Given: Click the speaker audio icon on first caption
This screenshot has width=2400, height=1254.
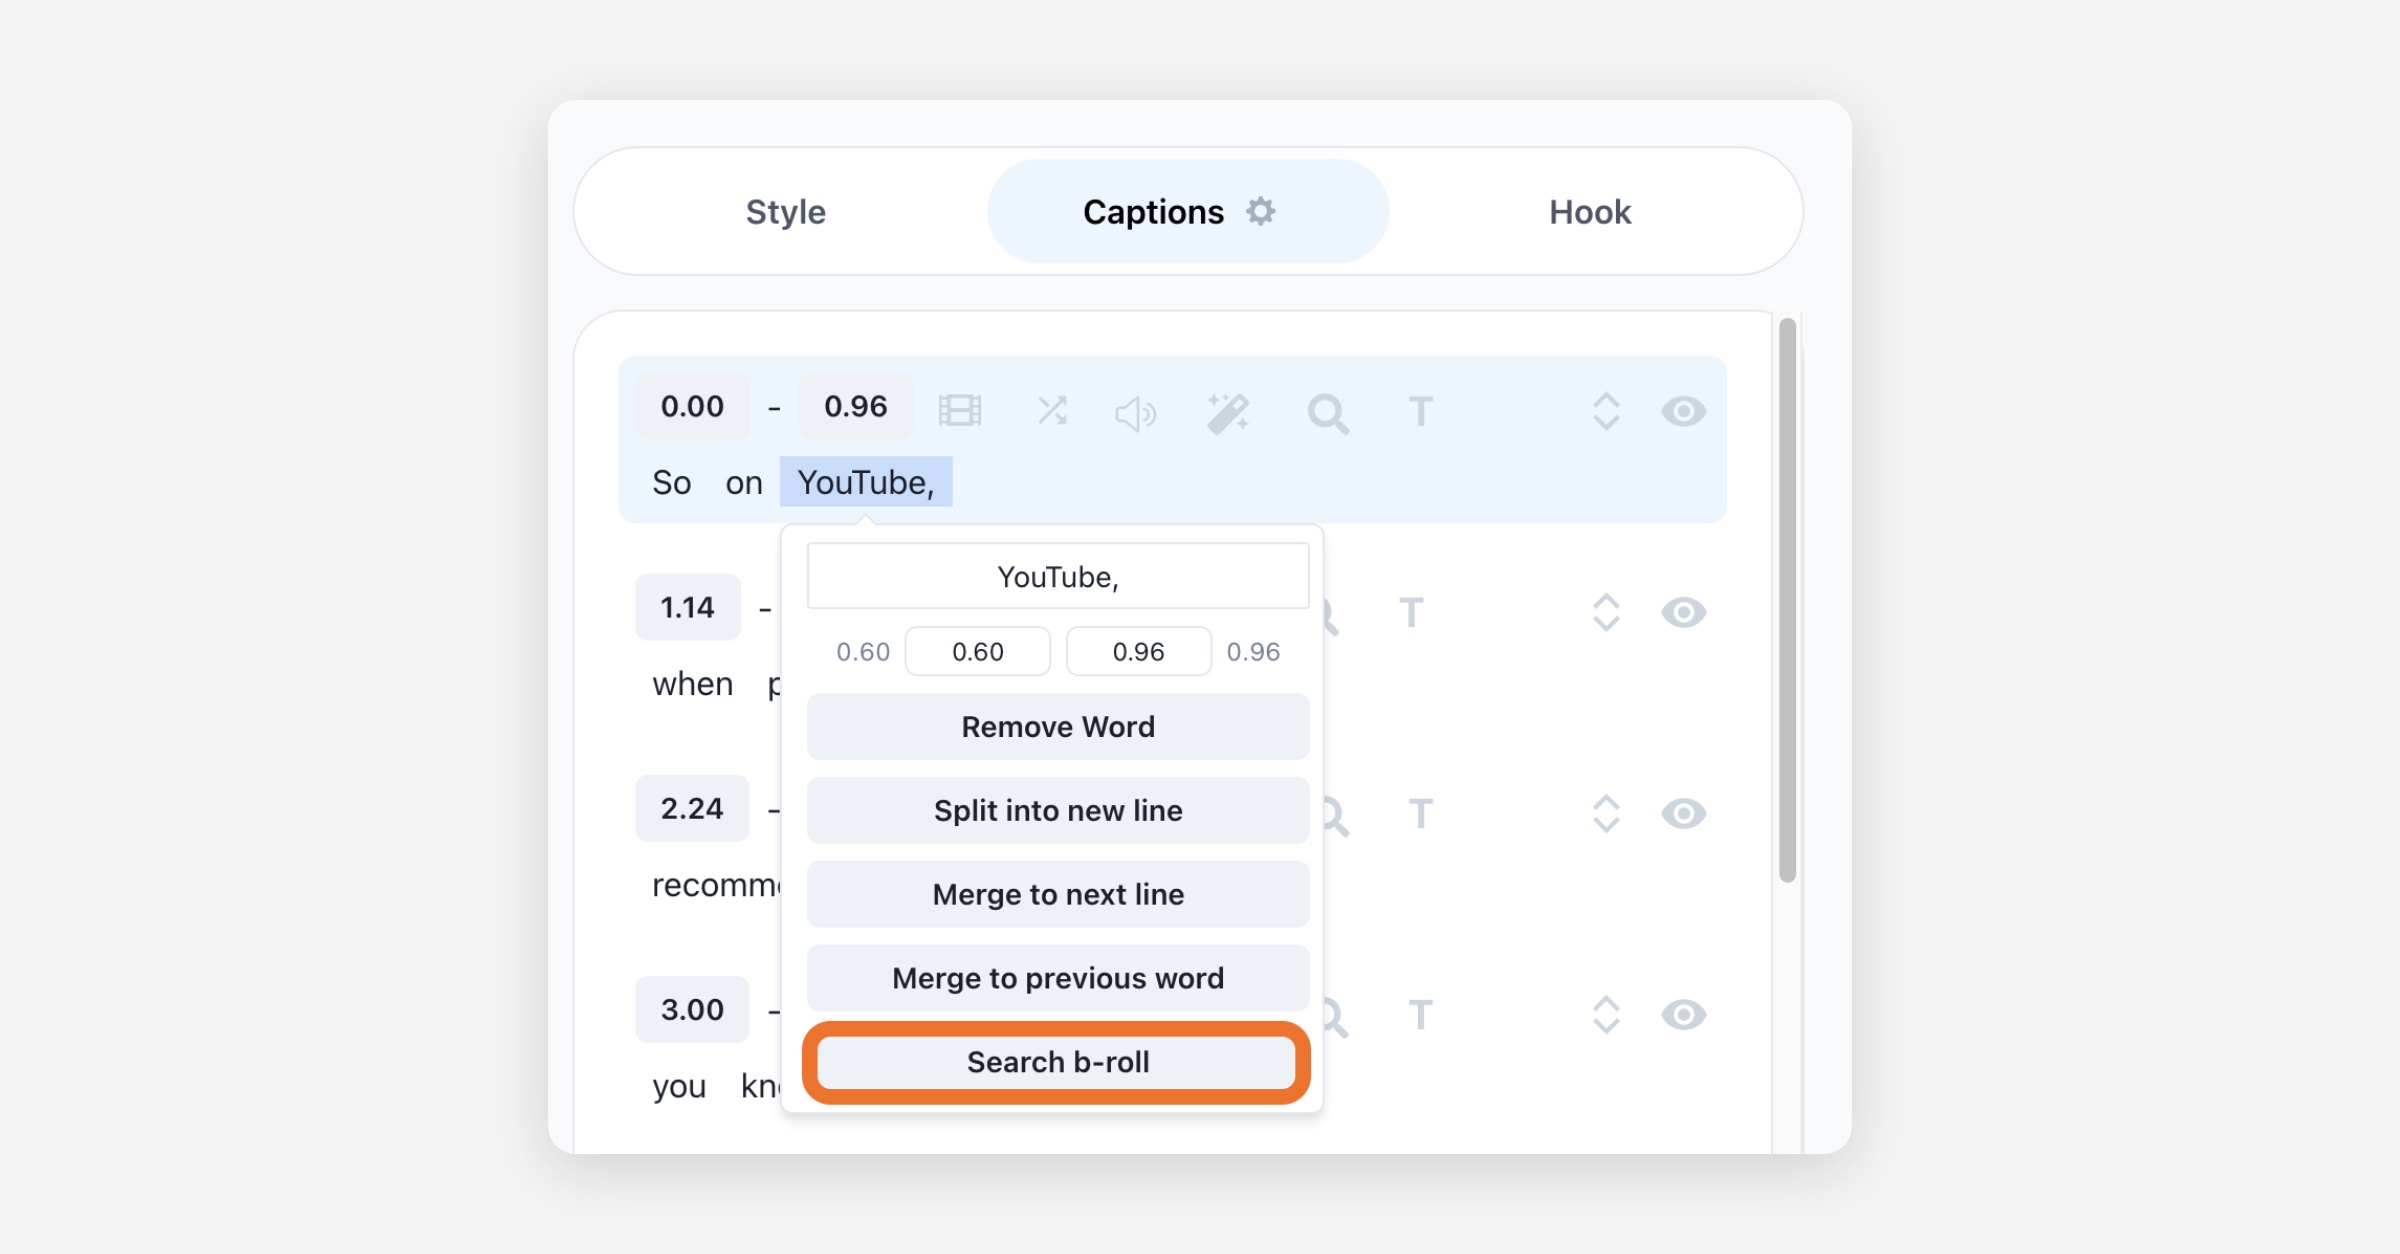Looking at the screenshot, I should [1135, 413].
